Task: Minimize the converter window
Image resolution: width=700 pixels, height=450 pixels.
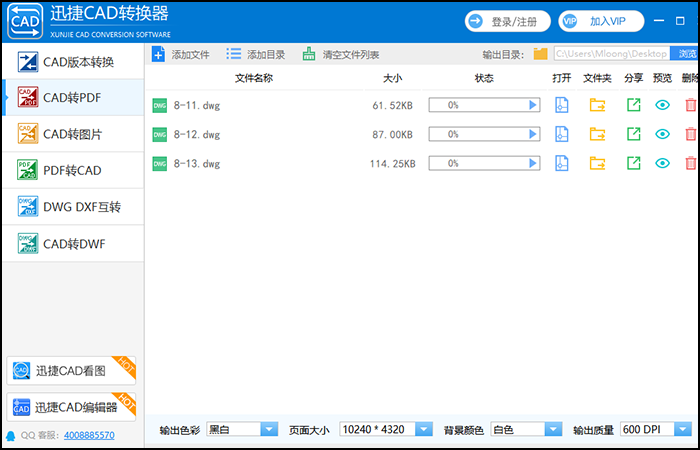Action: pyautogui.click(x=659, y=21)
